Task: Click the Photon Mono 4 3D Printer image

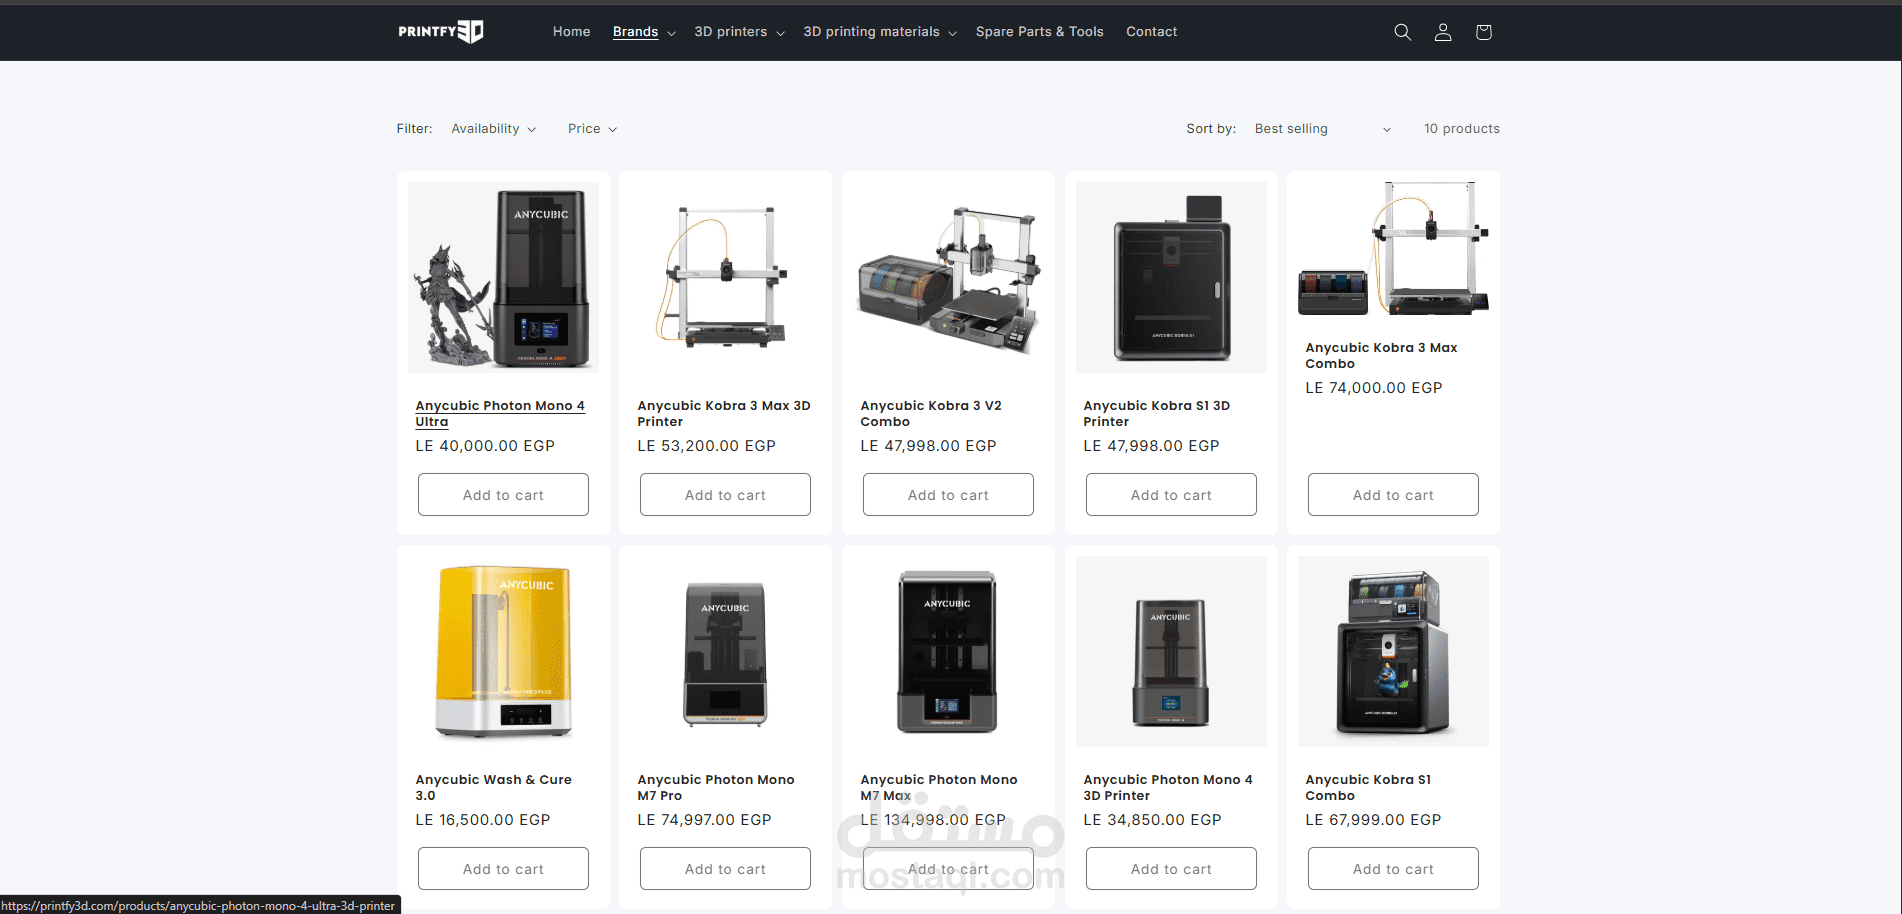Action: (1171, 651)
